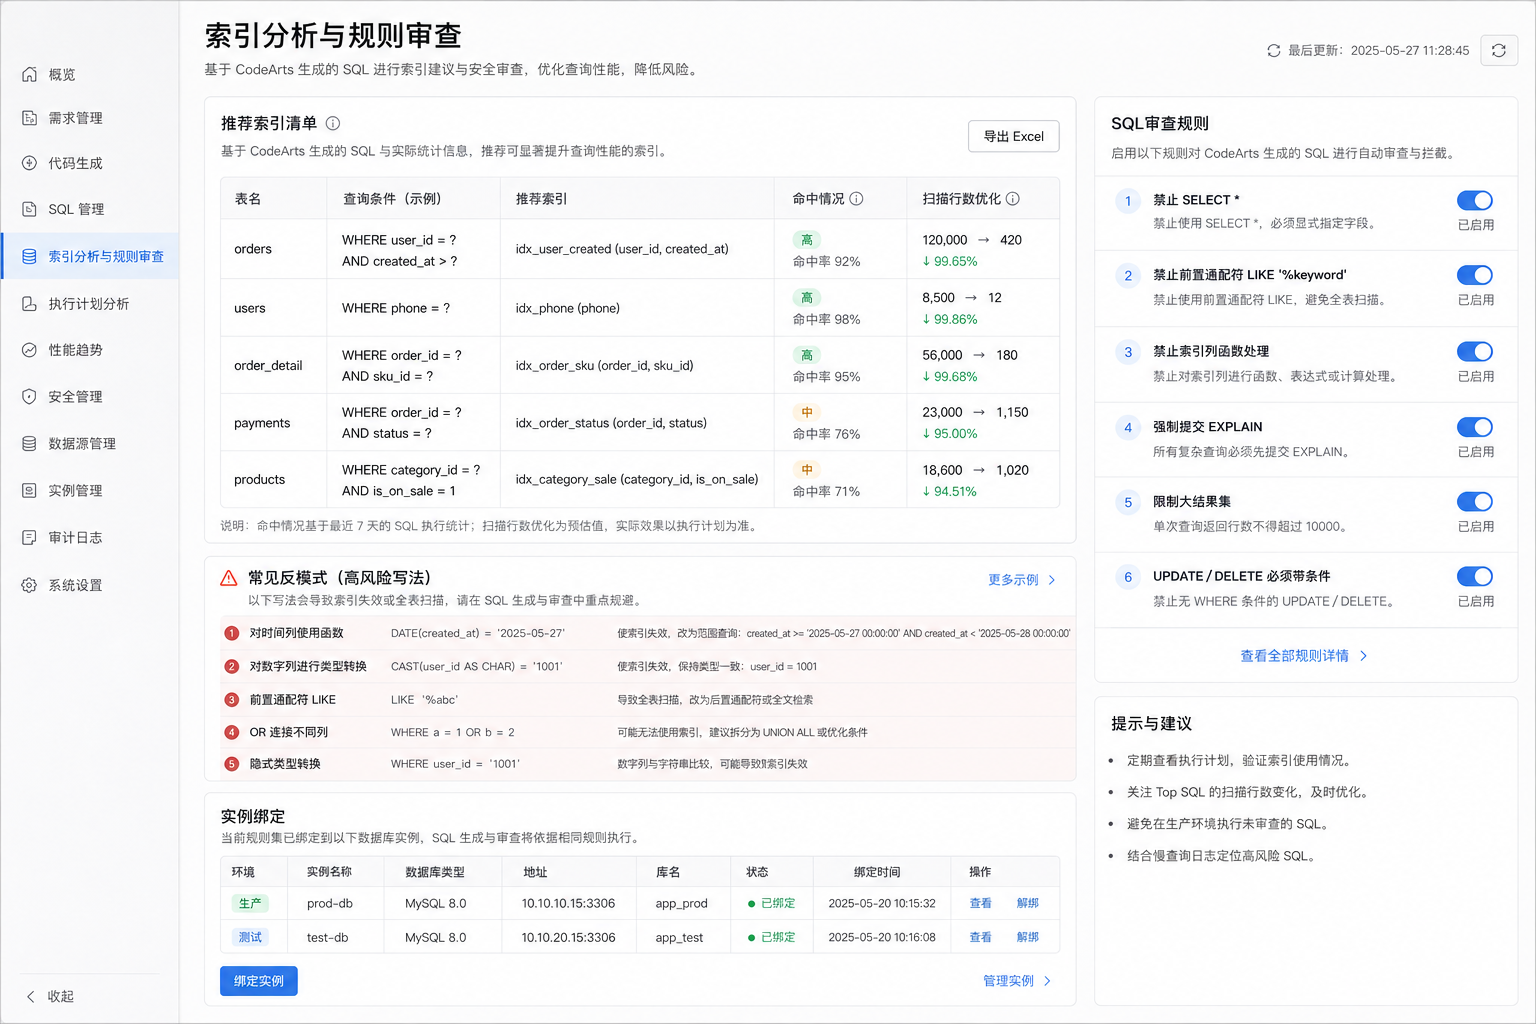Click red badge 3 for 前置通配符 LIKE
This screenshot has width=1536, height=1024.
232,700
